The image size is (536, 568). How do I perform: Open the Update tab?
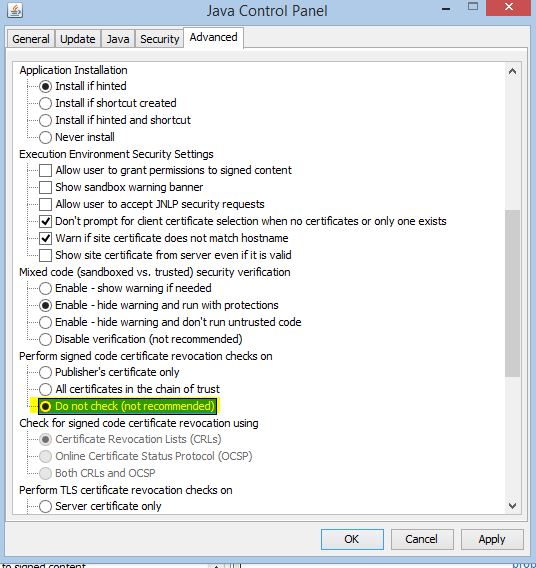[78, 39]
